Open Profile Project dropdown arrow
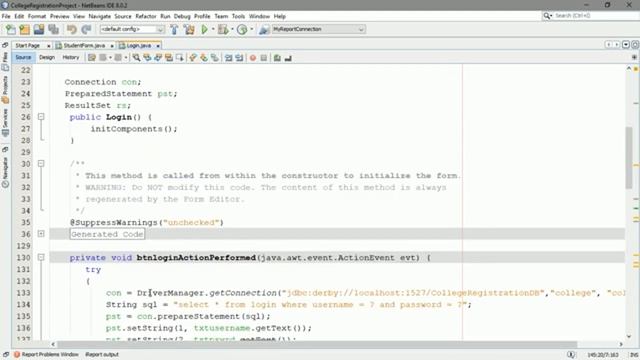This screenshot has width=640, height=360. tap(251, 29)
